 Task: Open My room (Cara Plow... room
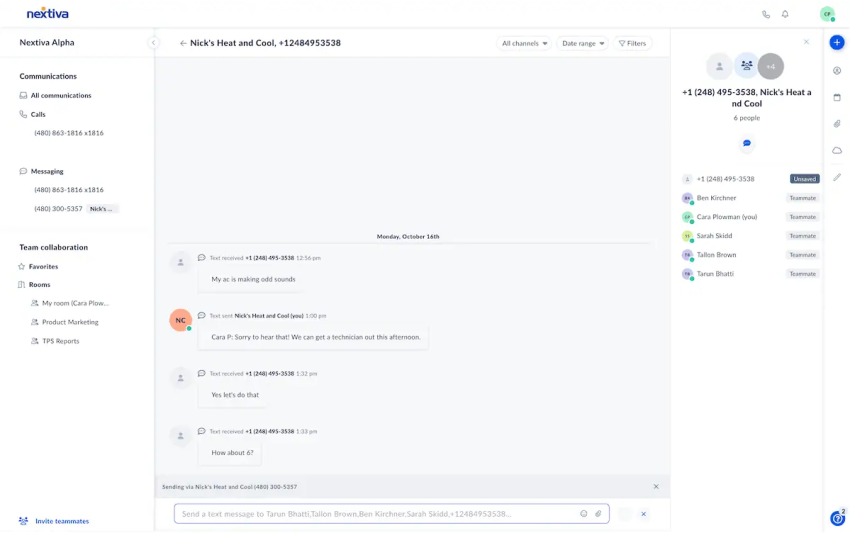75,303
